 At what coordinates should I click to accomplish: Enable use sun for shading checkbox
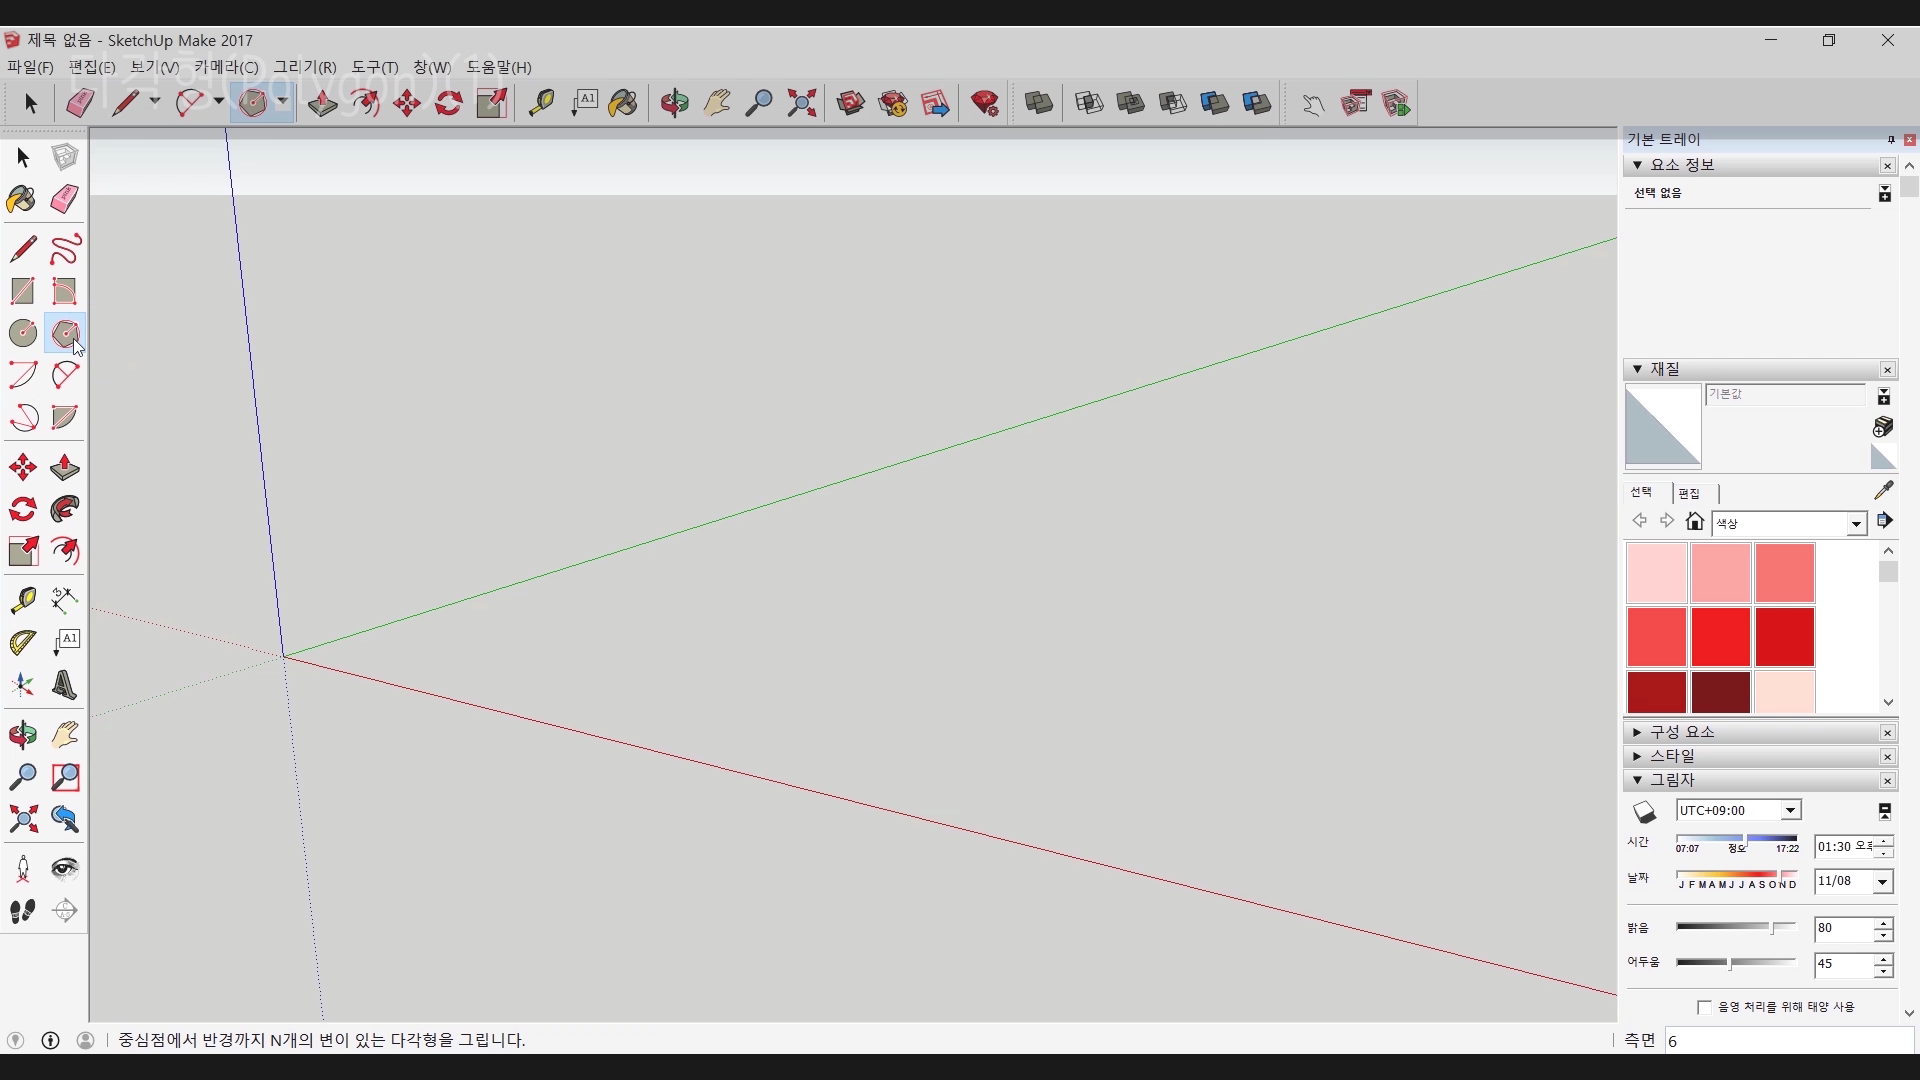pos(1704,1007)
